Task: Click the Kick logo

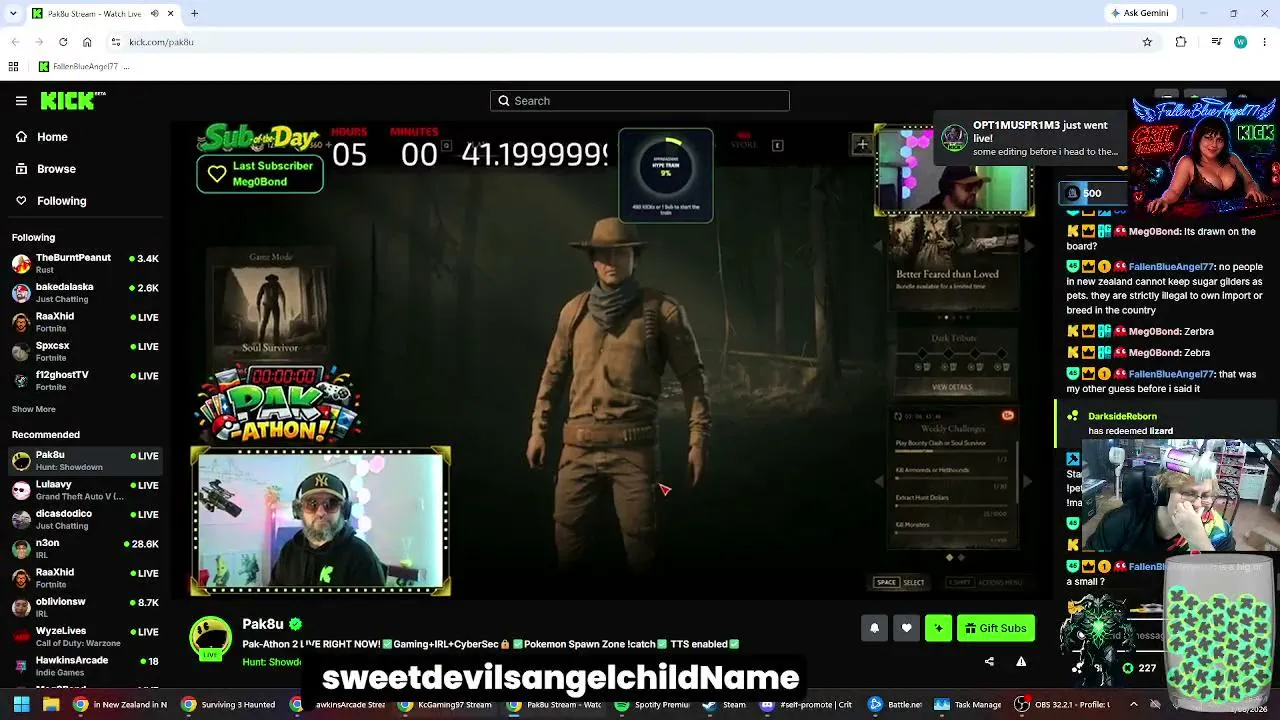Action: [72, 100]
